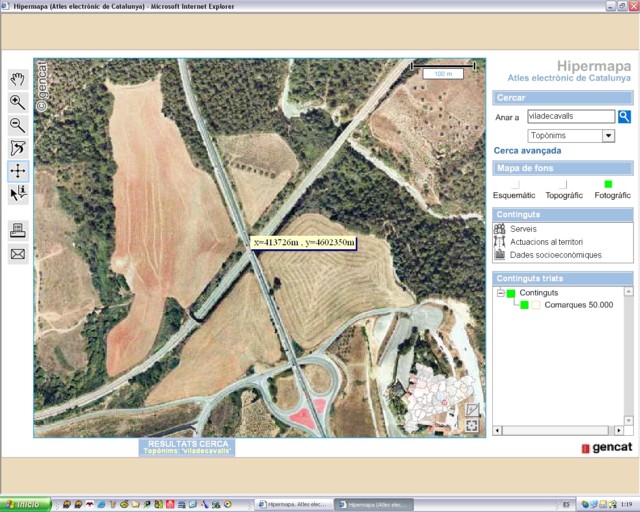Open Dades socioeconòmiques category

pos(555,255)
